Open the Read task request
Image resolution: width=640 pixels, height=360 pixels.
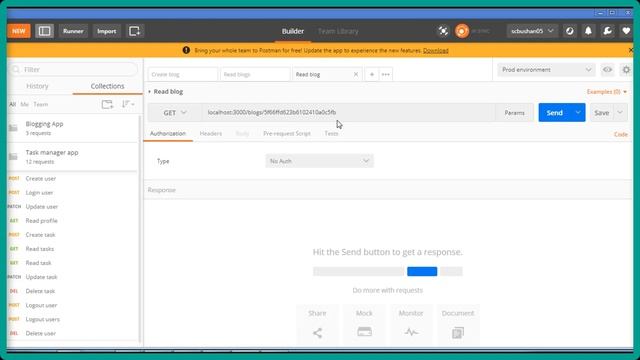pos(38,263)
